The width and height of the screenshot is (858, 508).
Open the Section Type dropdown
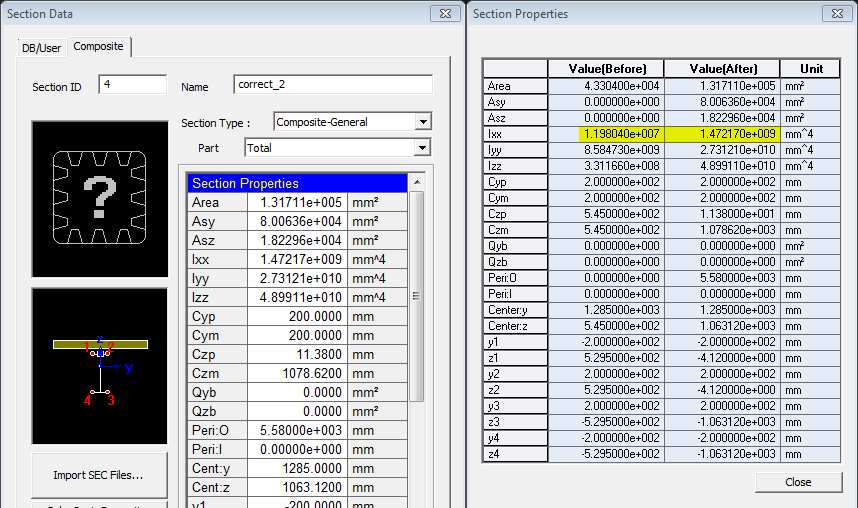pyautogui.click(x=423, y=122)
